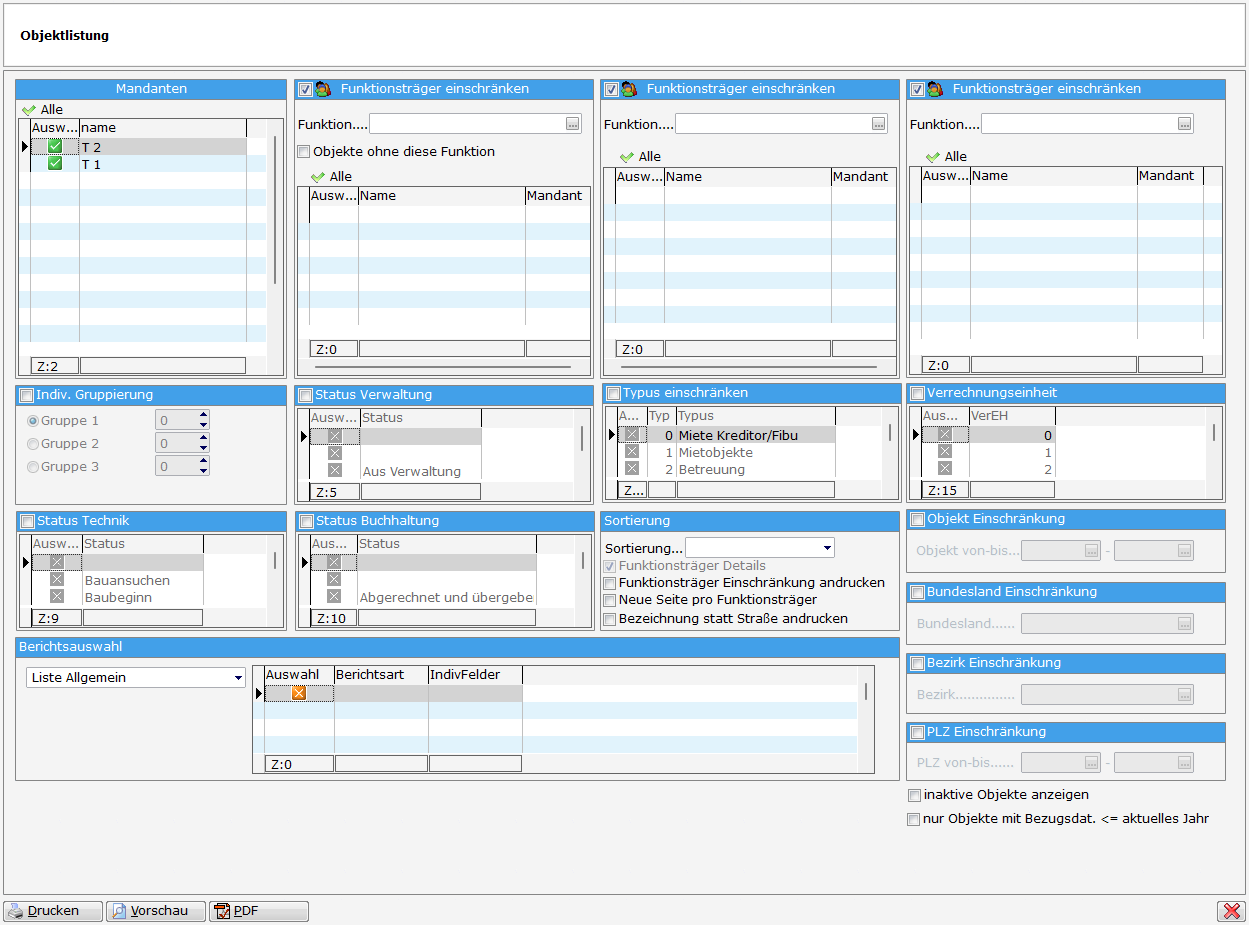Image resolution: width=1249 pixels, height=925 pixels.
Task: Enable the Bundesland Einschränkung panel checkbox
Action: coord(917,593)
